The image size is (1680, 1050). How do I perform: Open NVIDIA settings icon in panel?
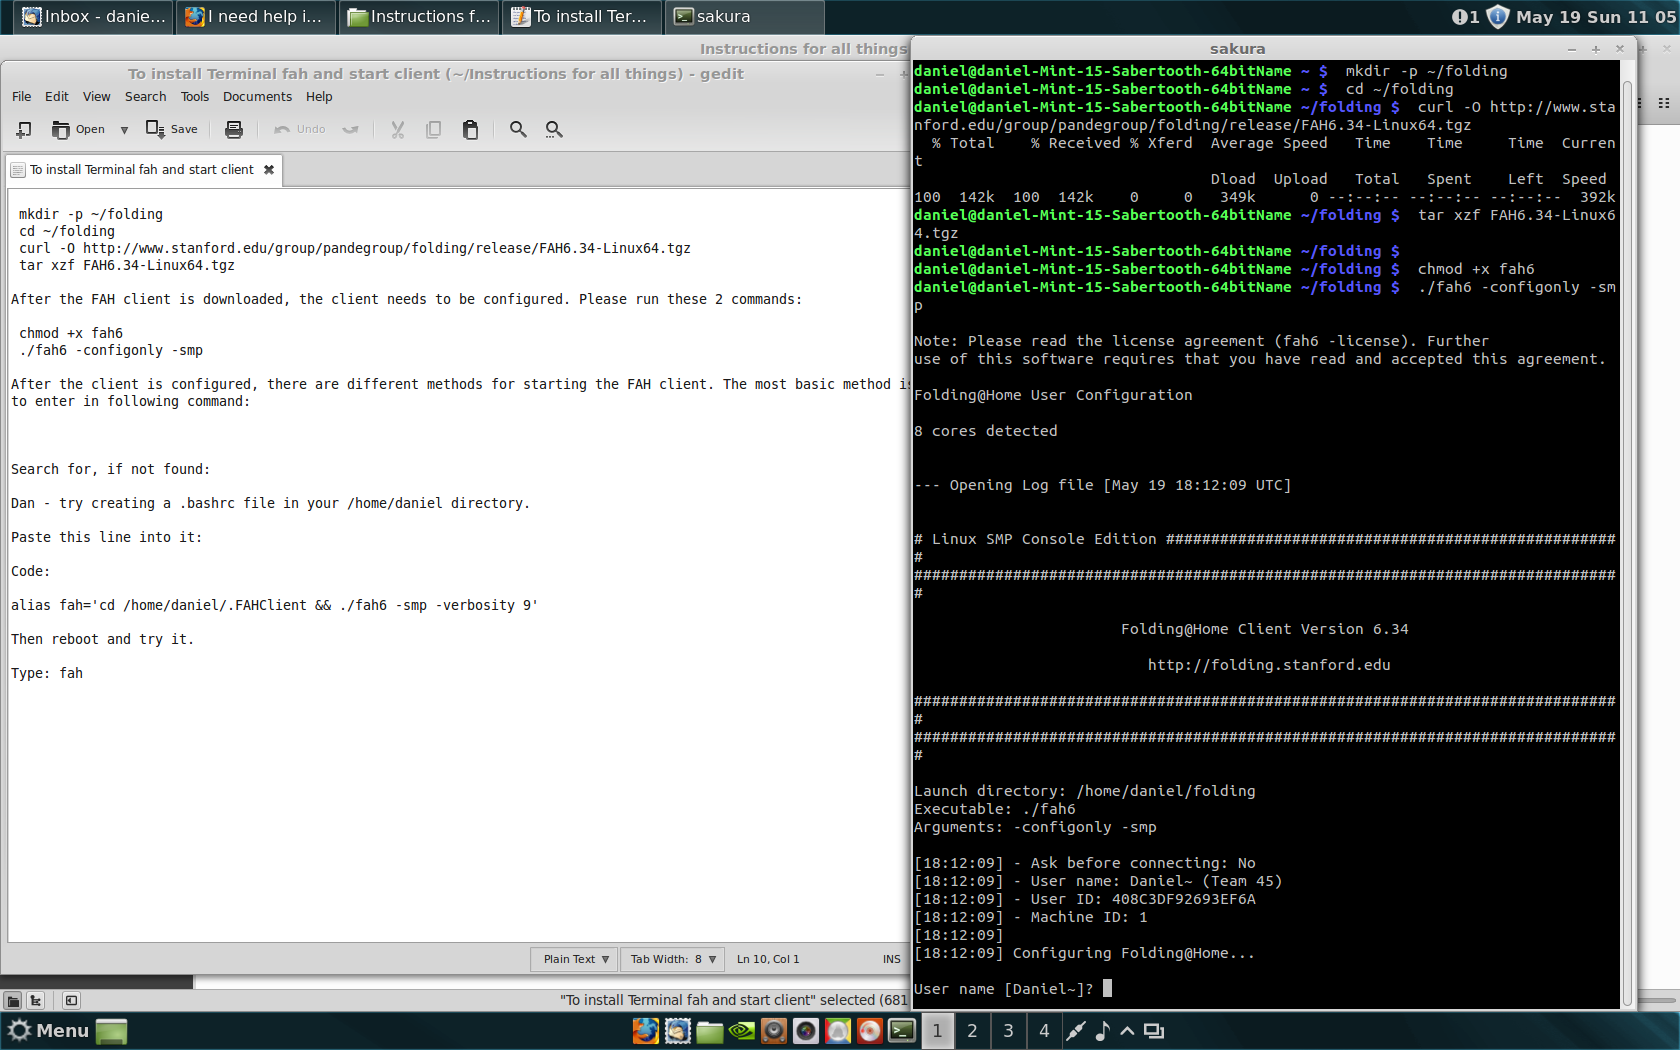click(742, 1031)
